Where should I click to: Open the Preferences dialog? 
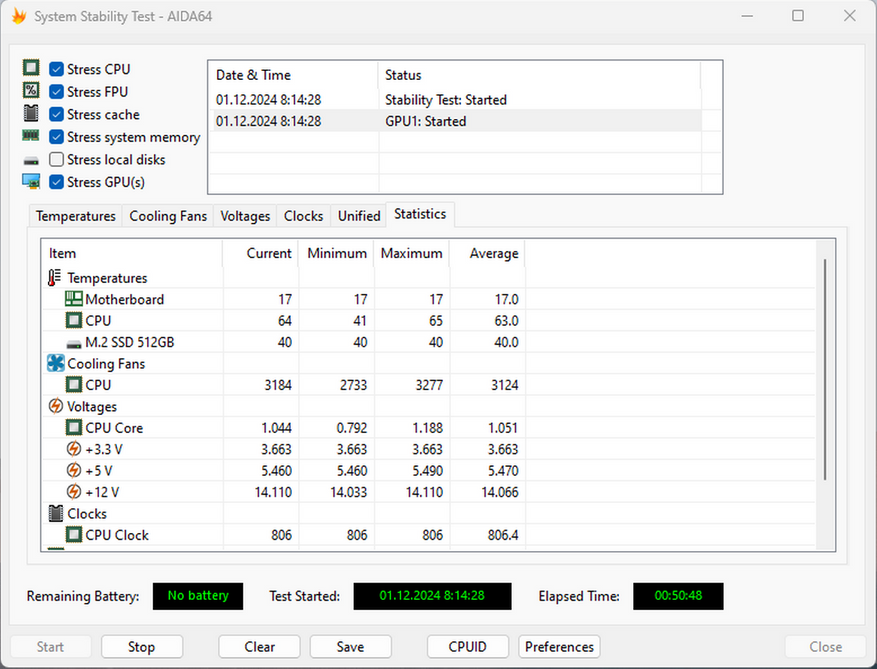pyautogui.click(x=559, y=647)
